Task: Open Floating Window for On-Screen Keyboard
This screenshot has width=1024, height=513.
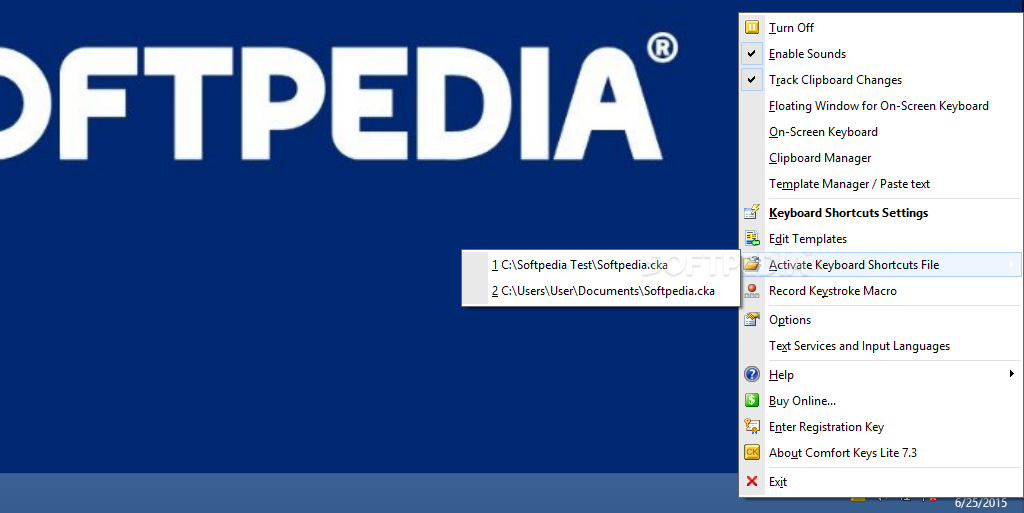Action: (880, 106)
